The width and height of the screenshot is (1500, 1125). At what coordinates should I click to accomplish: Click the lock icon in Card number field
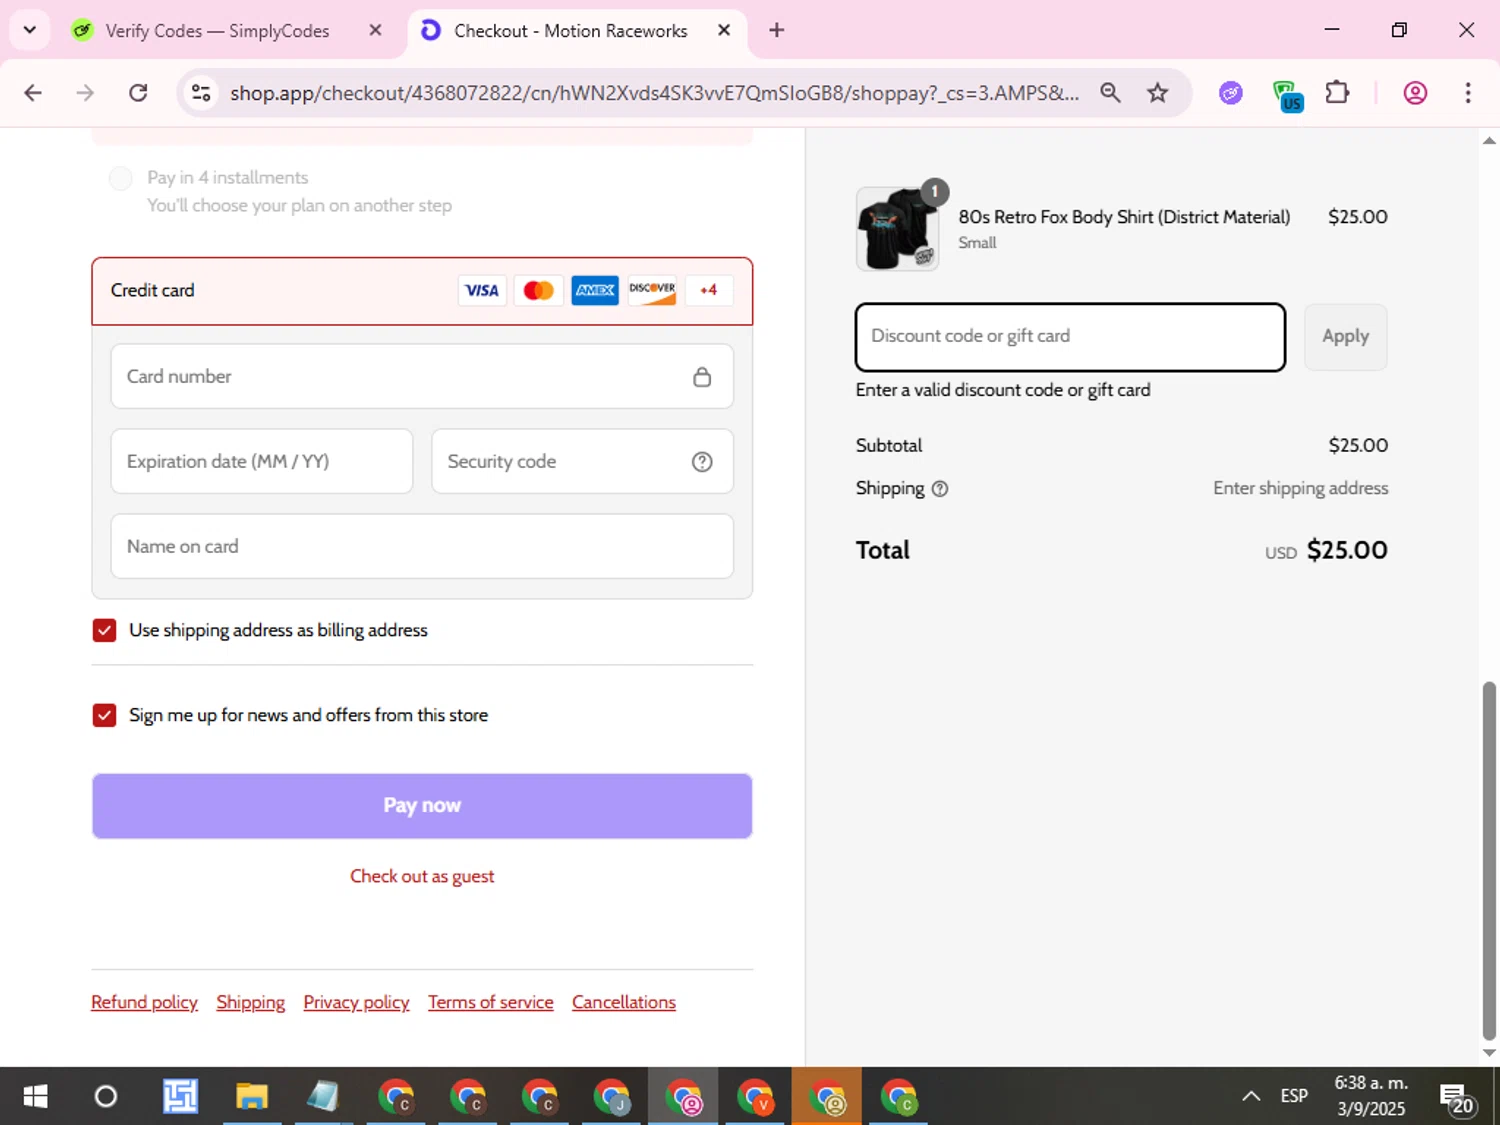tap(702, 377)
